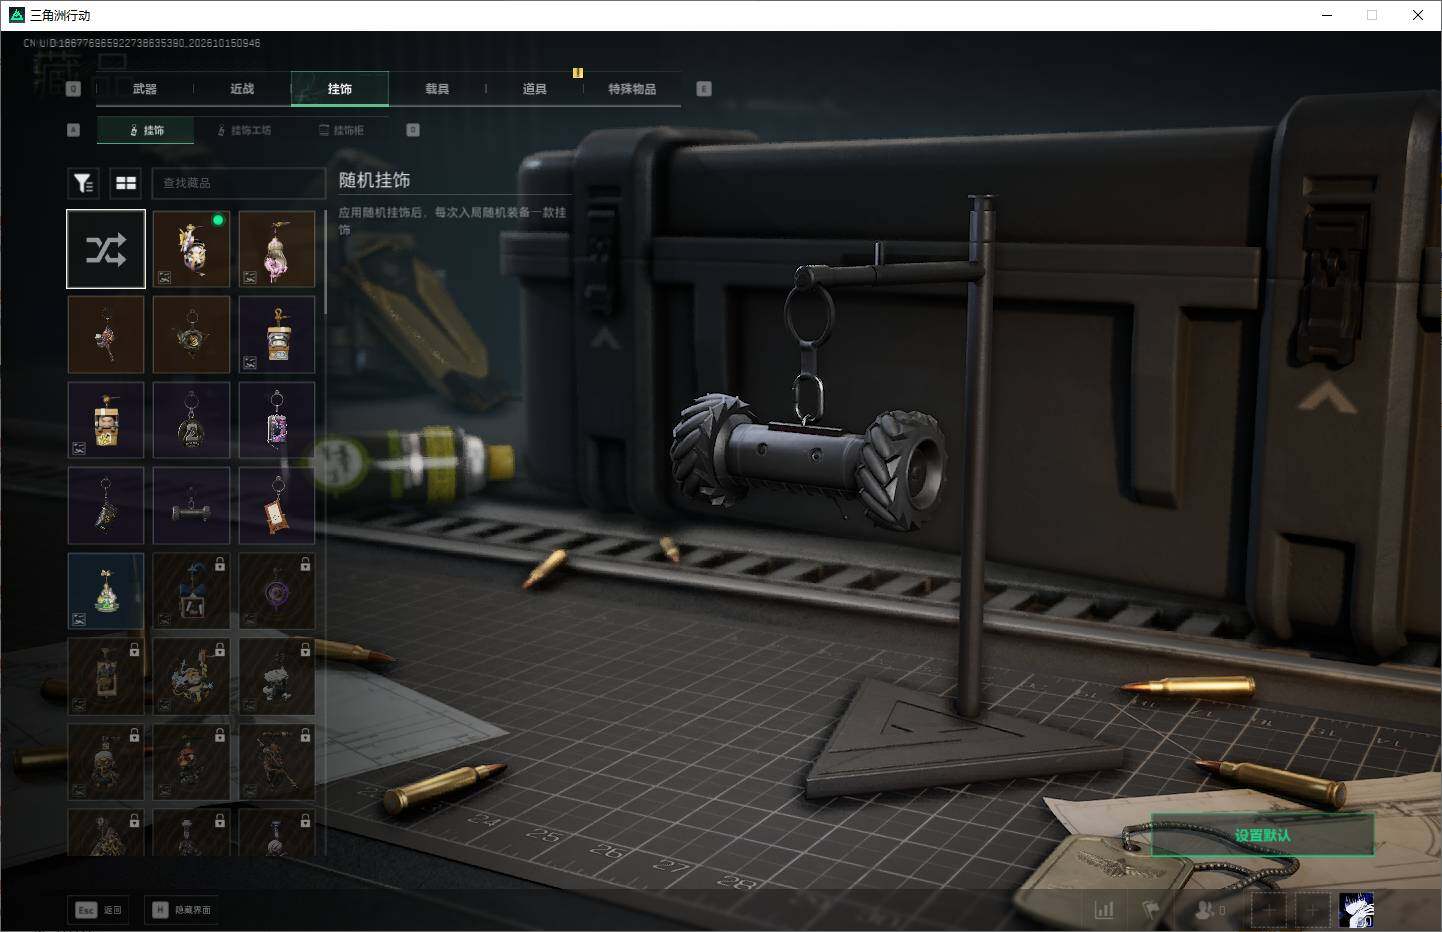This screenshot has width=1442, height=932.
Task: Go to the 道具 tab
Action: pos(535,89)
